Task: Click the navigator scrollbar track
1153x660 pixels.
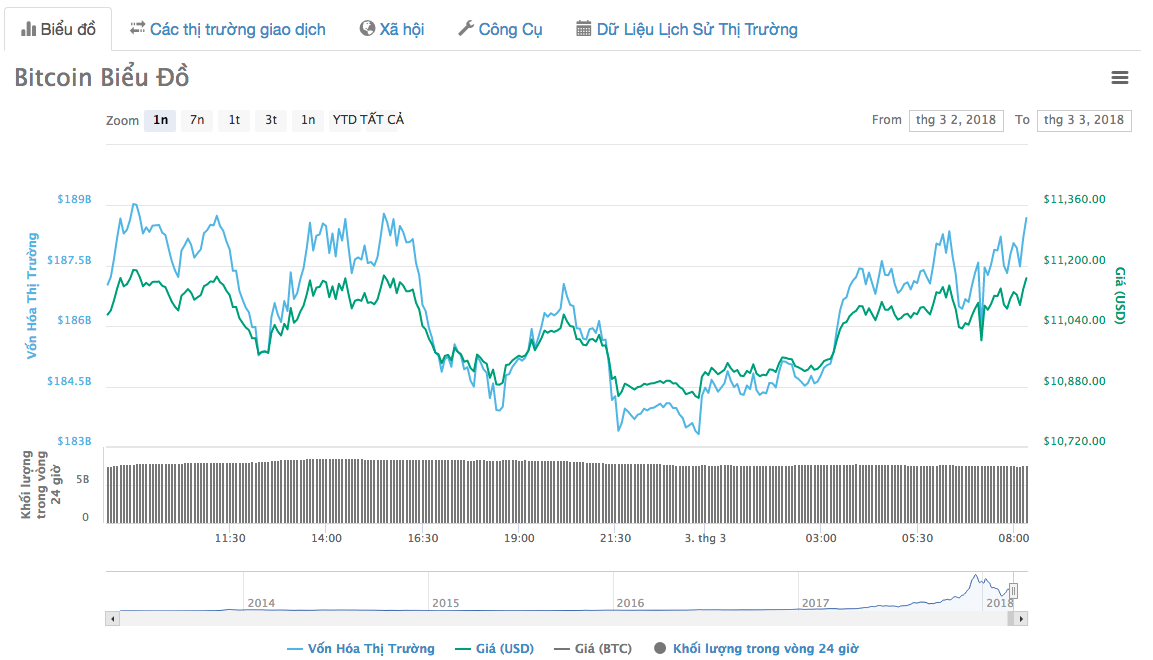Action: coord(563,619)
